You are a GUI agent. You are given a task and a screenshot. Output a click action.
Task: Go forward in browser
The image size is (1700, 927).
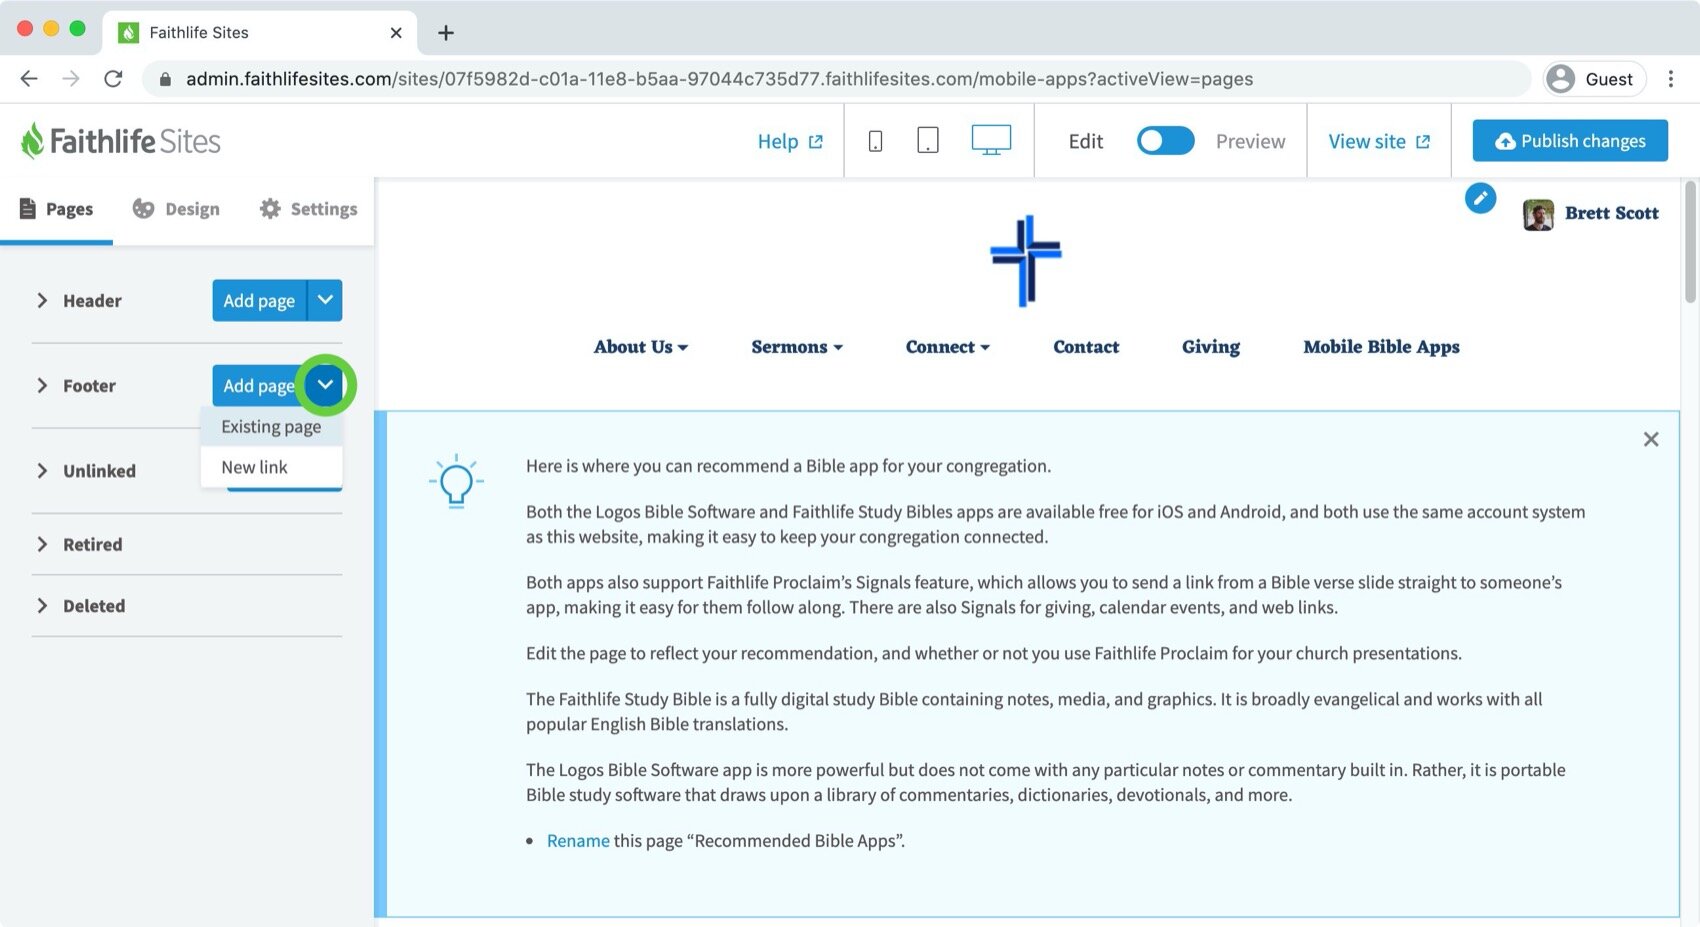(x=71, y=79)
